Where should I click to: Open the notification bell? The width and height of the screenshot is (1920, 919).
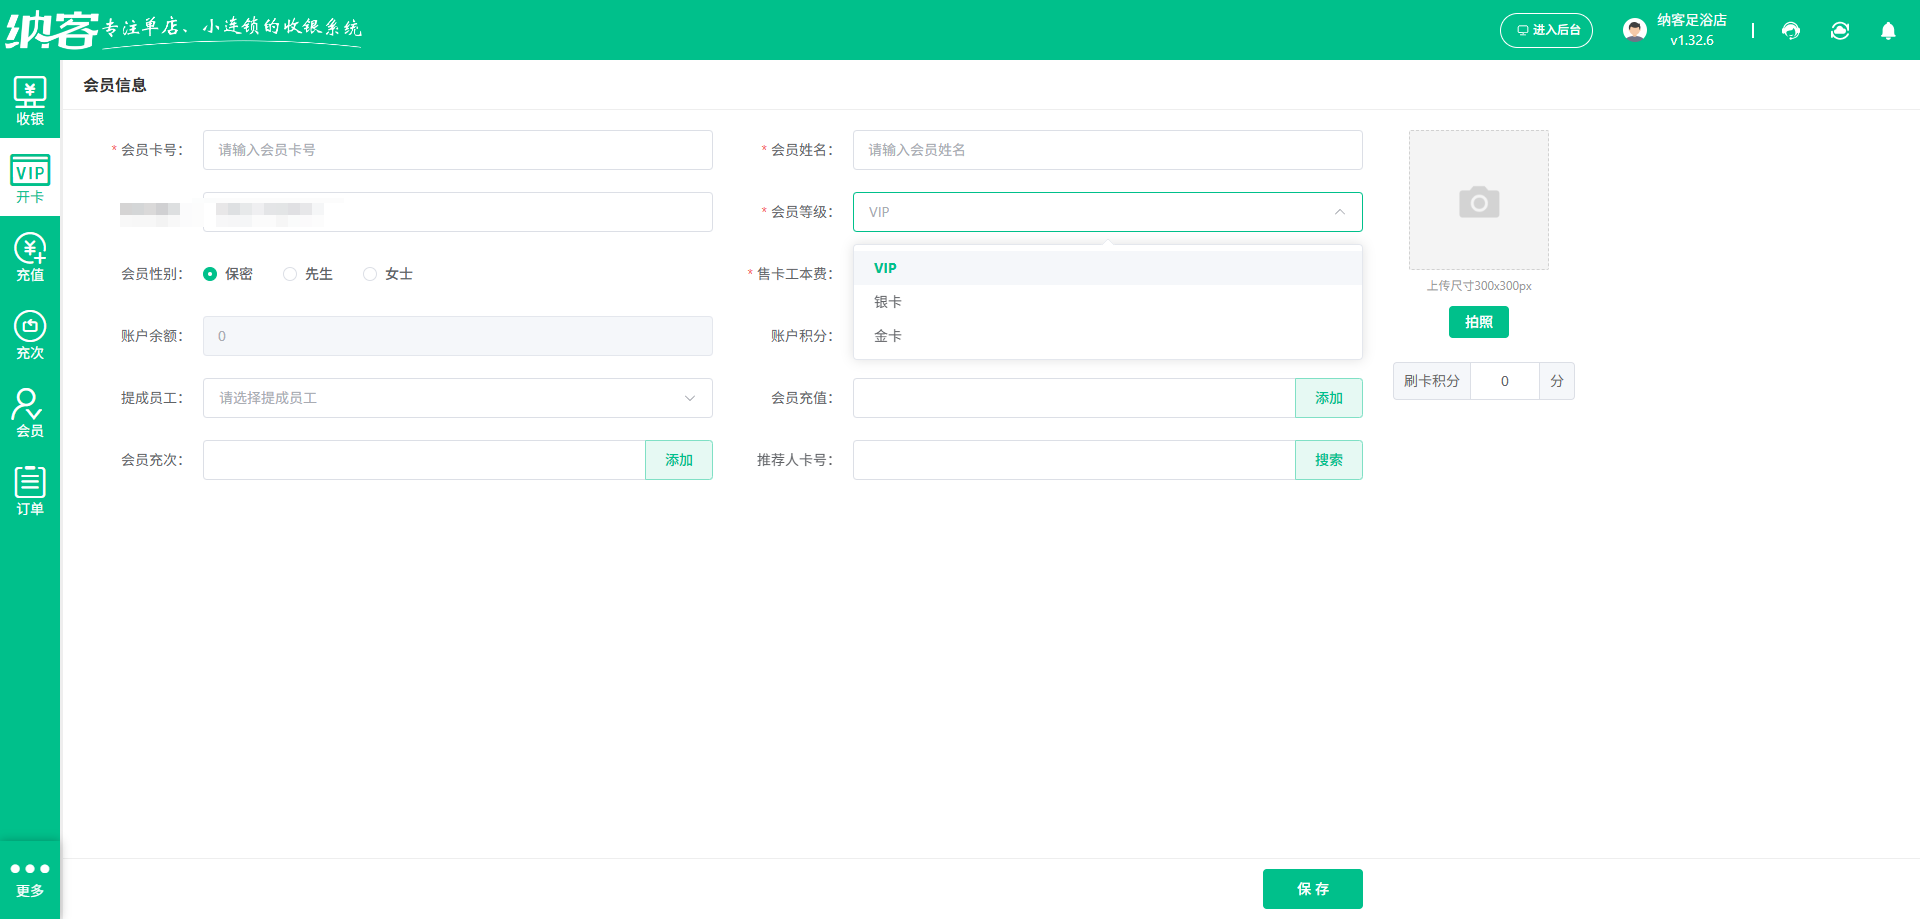pyautogui.click(x=1888, y=31)
